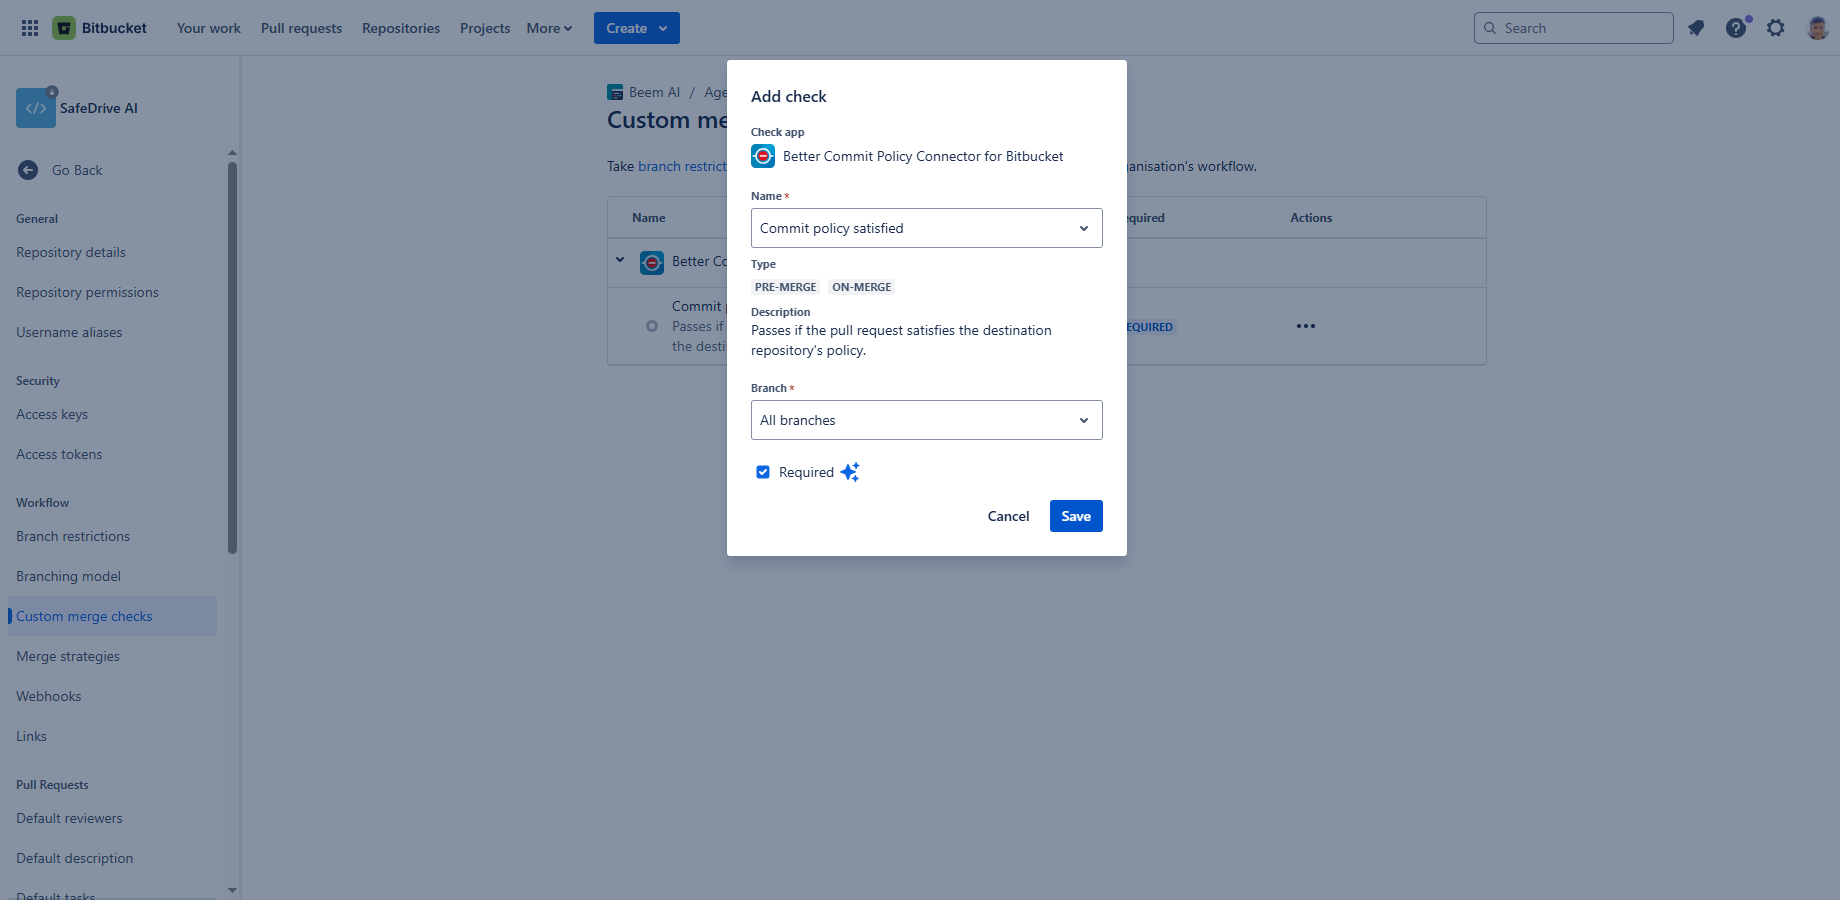The height and width of the screenshot is (900, 1840).
Task: Open Links in sidebar
Action: (31, 736)
